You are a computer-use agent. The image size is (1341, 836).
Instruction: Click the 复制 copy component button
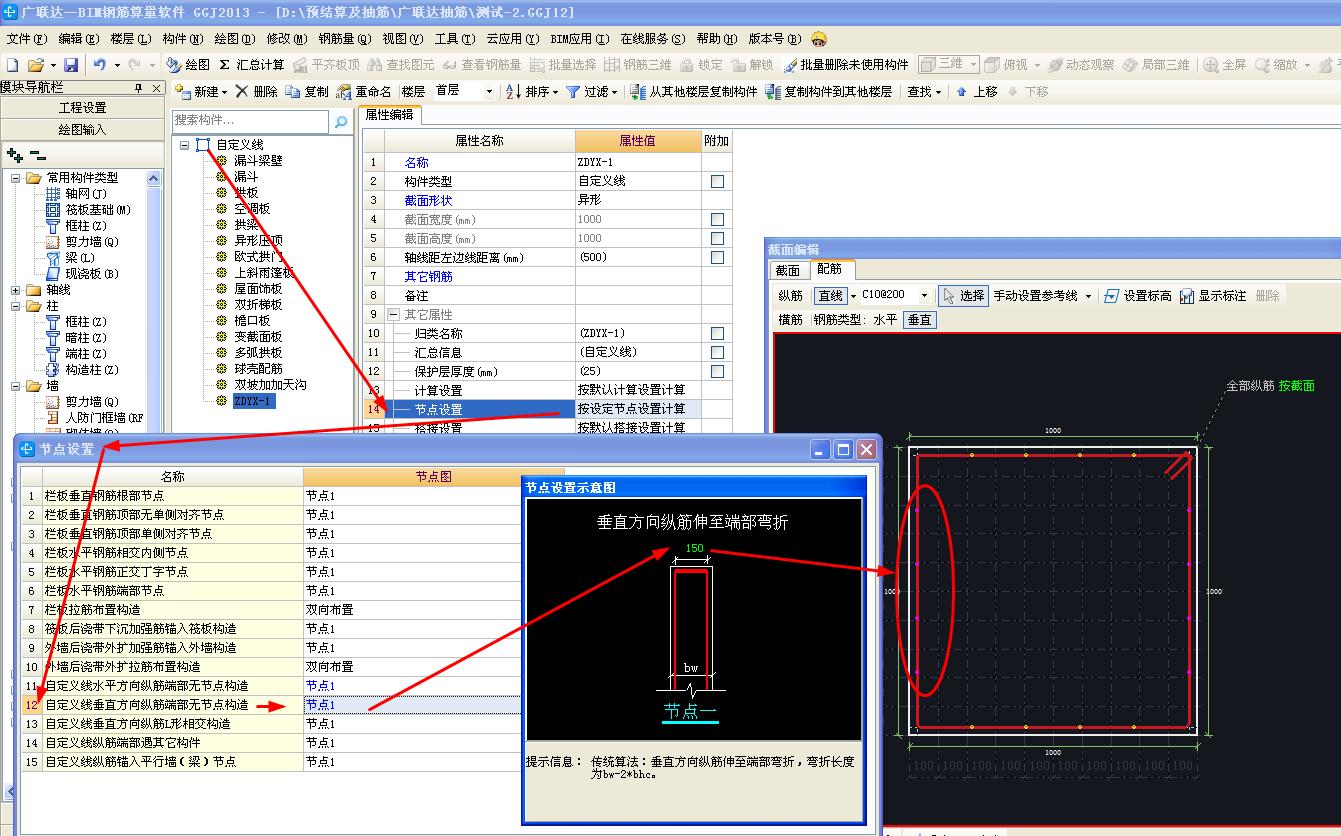pos(307,92)
